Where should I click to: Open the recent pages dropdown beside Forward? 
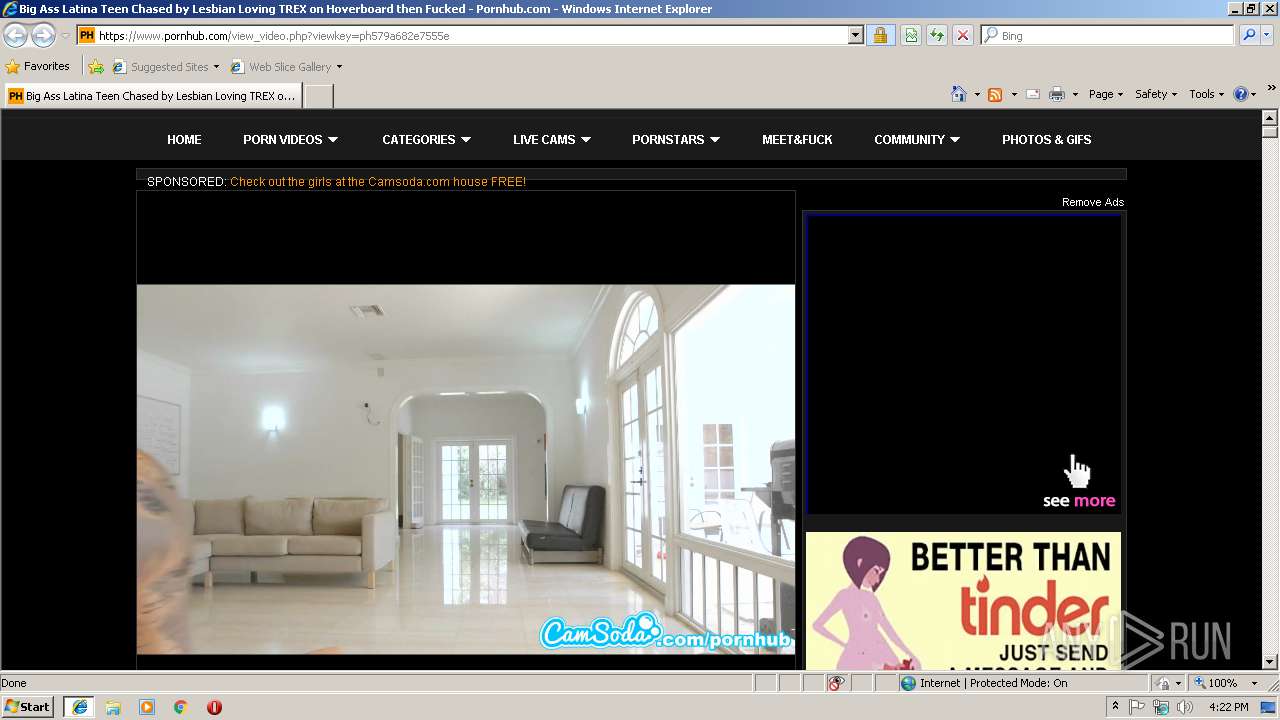(65, 36)
